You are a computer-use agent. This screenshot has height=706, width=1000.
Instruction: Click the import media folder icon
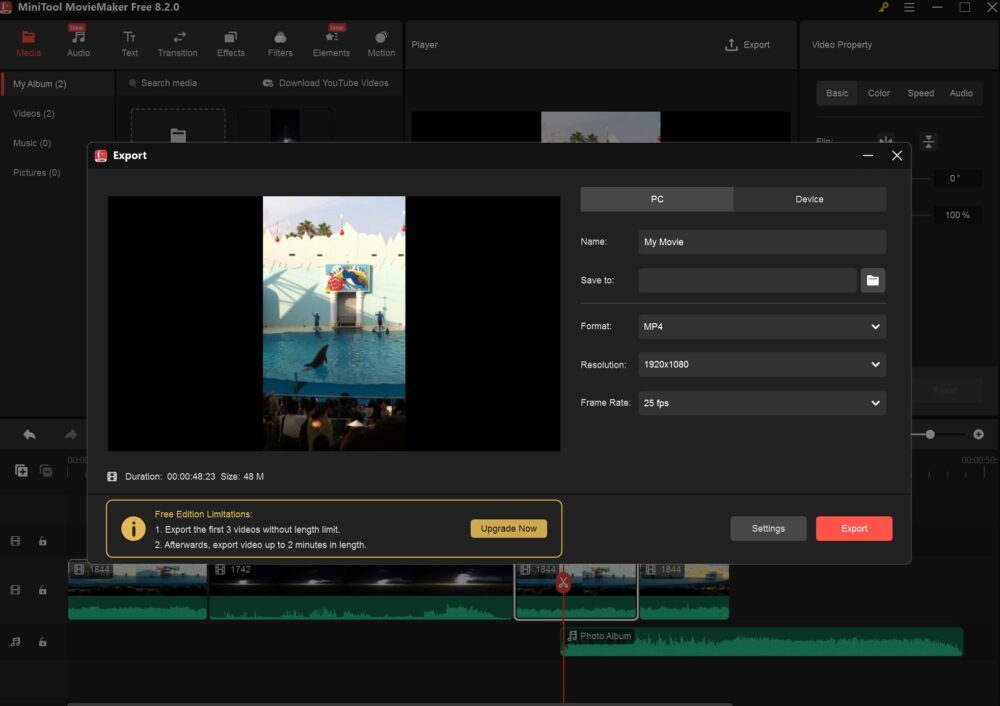click(178, 134)
